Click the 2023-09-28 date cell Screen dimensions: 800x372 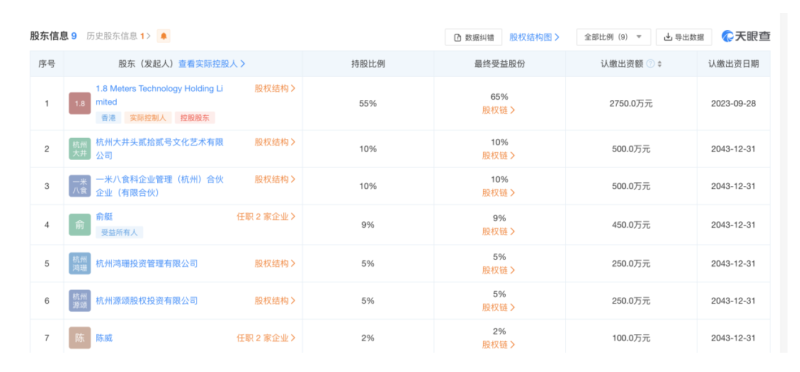click(733, 104)
